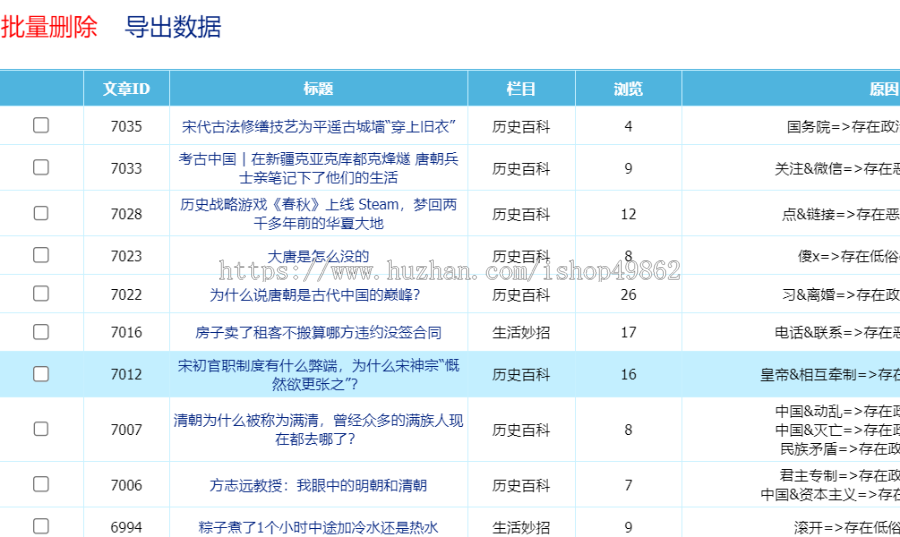Viewport: 900px width, 537px height.
Task: Click 生活妙招 category in row 6994
Action: click(521, 527)
